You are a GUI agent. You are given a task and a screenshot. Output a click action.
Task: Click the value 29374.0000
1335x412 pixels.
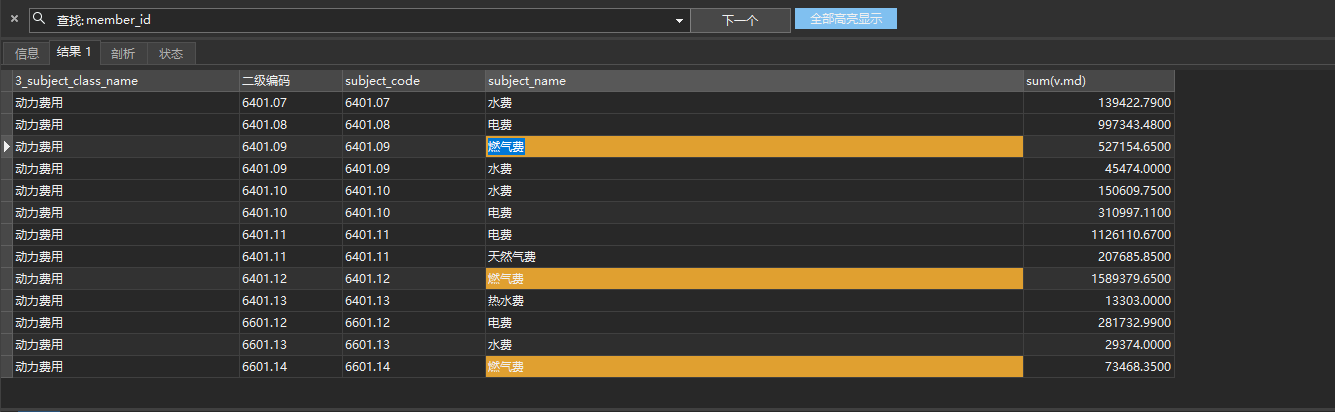1138,345
